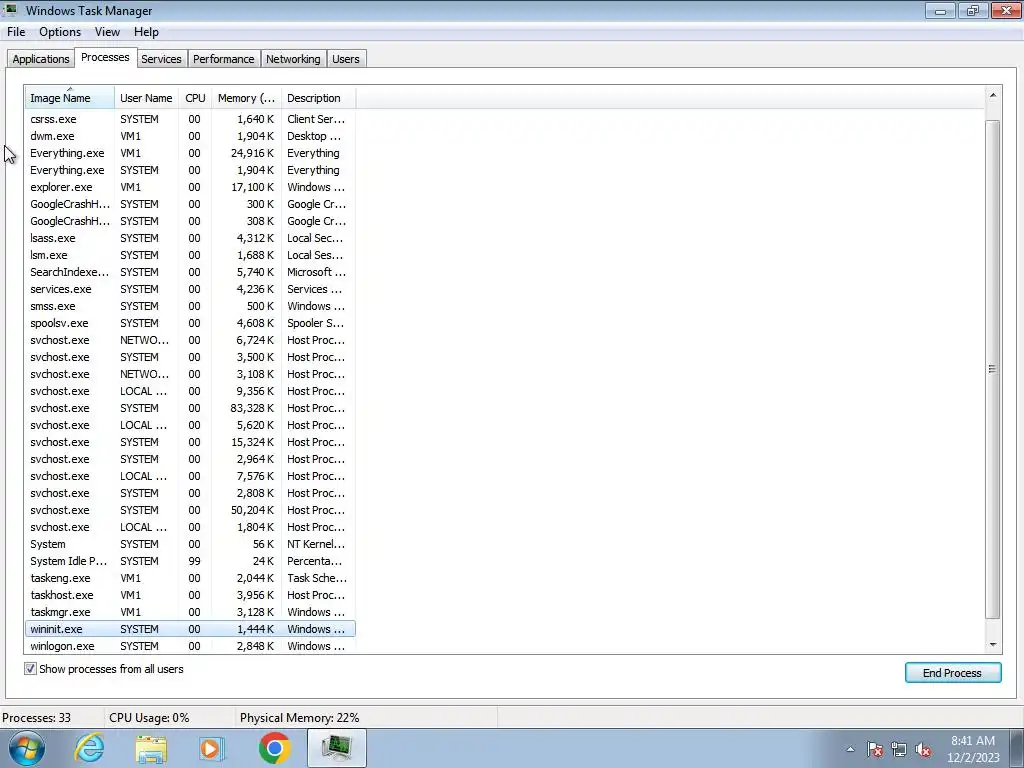
Task: Select the explorer.exe process
Action: [x=190, y=187]
